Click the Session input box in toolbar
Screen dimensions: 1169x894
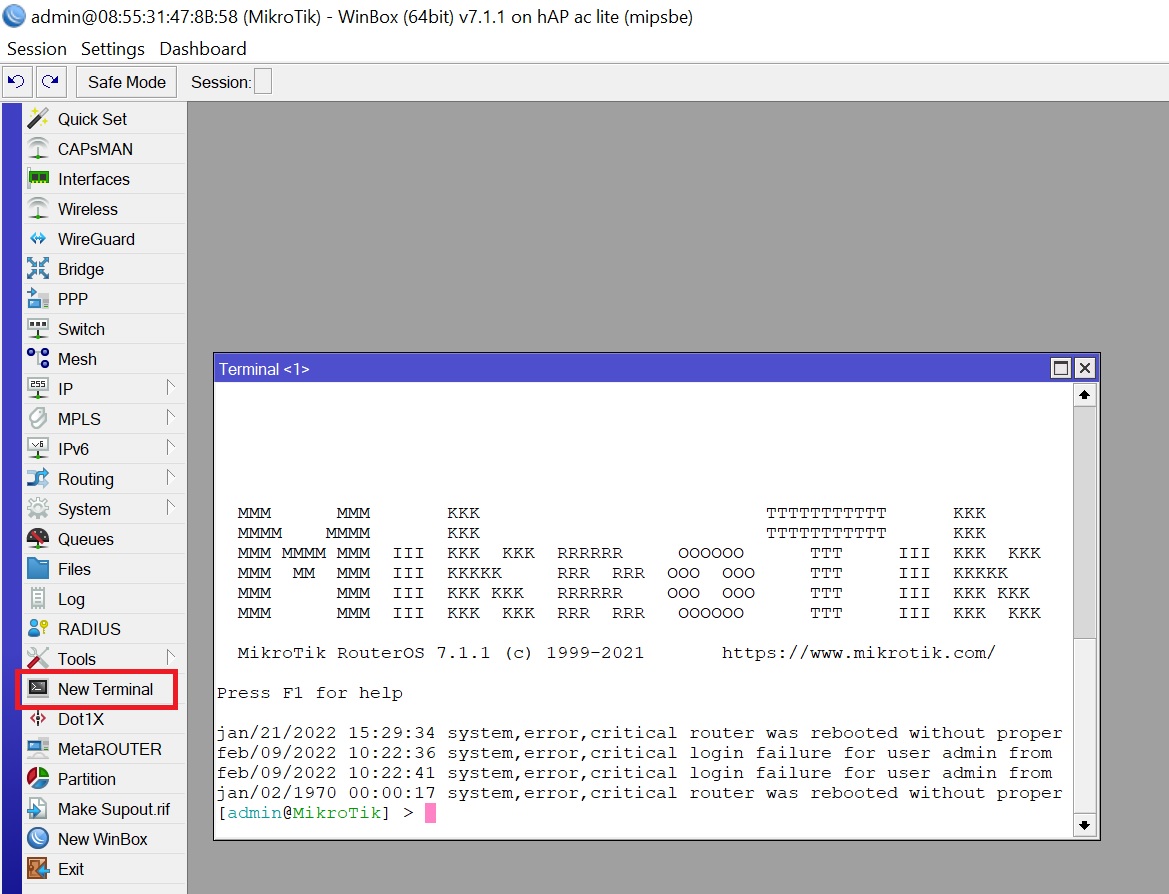click(x=262, y=82)
